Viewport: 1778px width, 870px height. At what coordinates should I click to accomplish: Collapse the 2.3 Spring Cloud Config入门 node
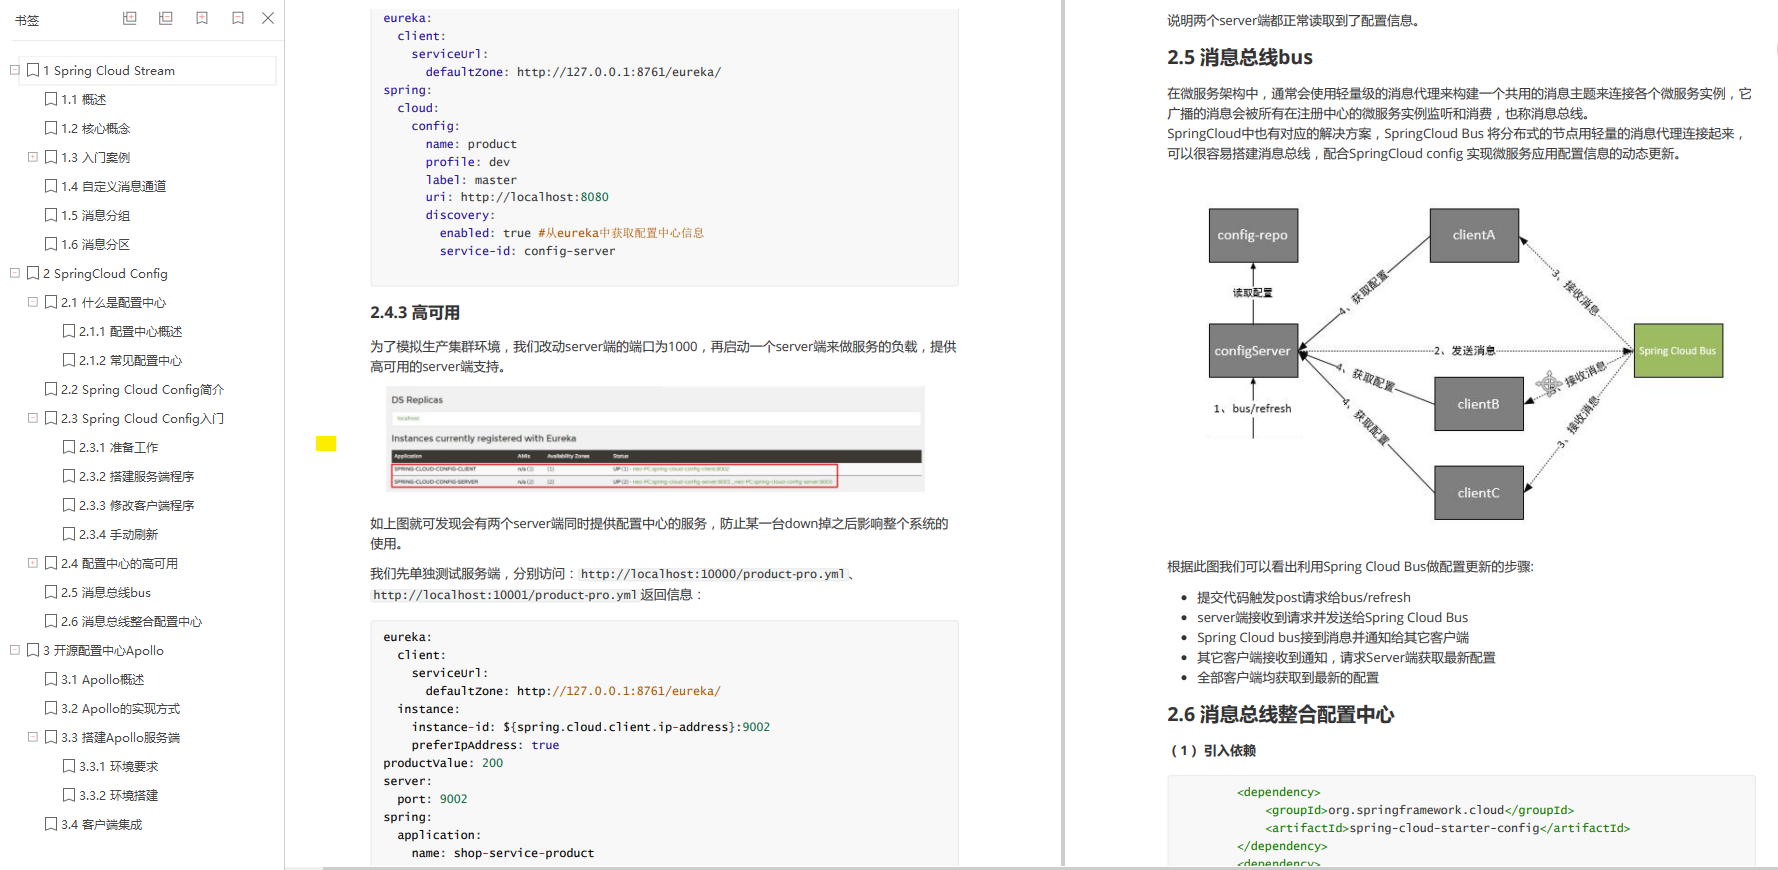click(33, 418)
